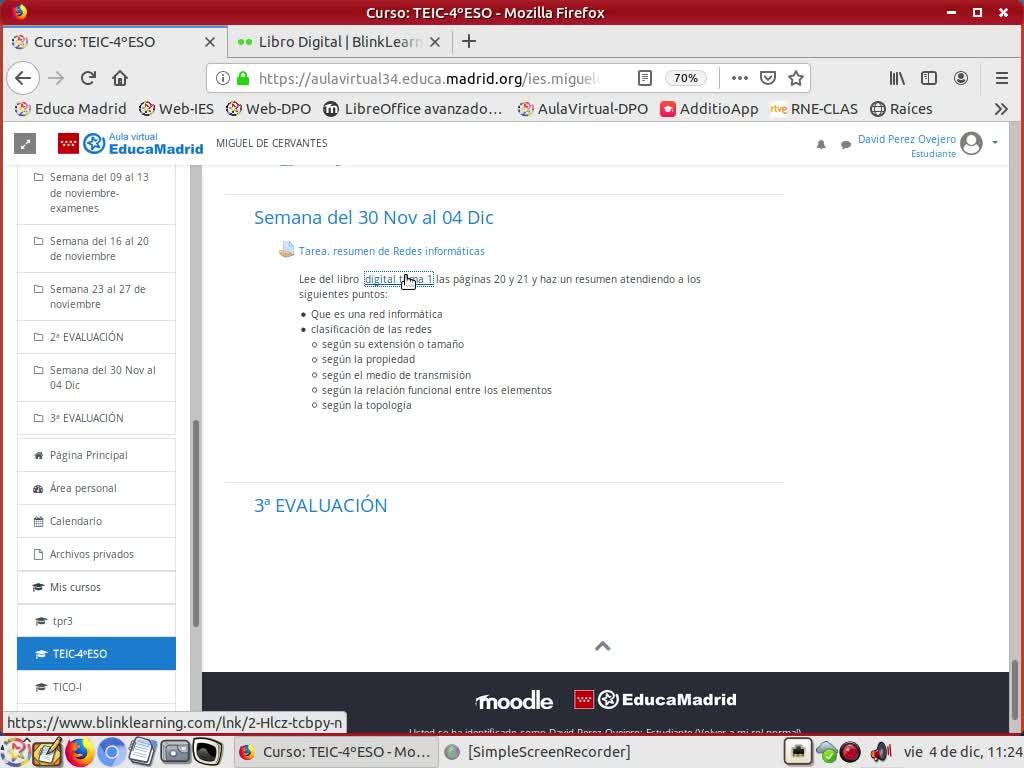
Task: Open Chromium icon in the taskbar
Action: pos(111,752)
